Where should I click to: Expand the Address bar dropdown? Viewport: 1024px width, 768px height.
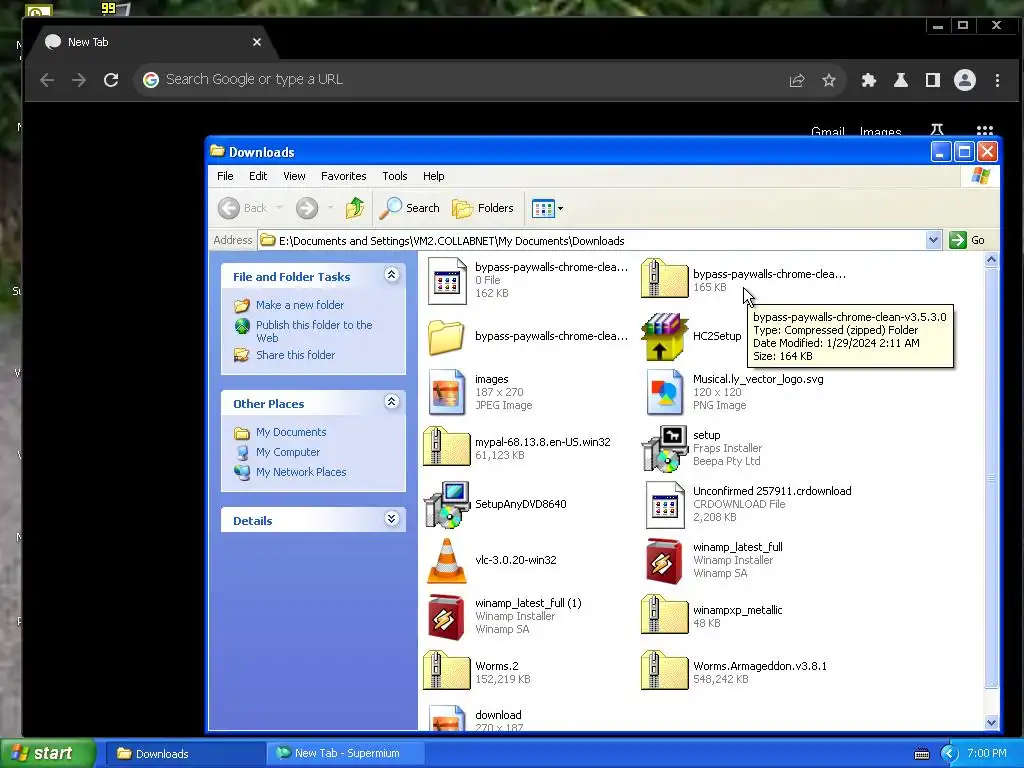933,240
